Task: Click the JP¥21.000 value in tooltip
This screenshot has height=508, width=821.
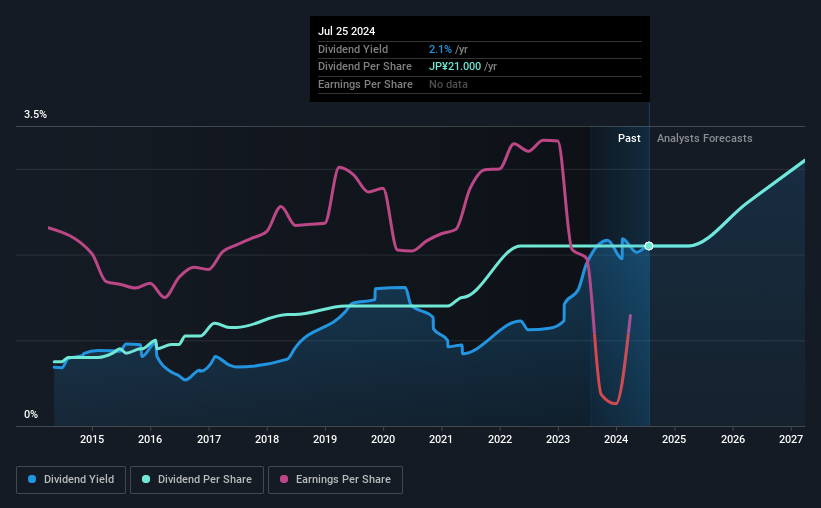Action: point(455,67)
